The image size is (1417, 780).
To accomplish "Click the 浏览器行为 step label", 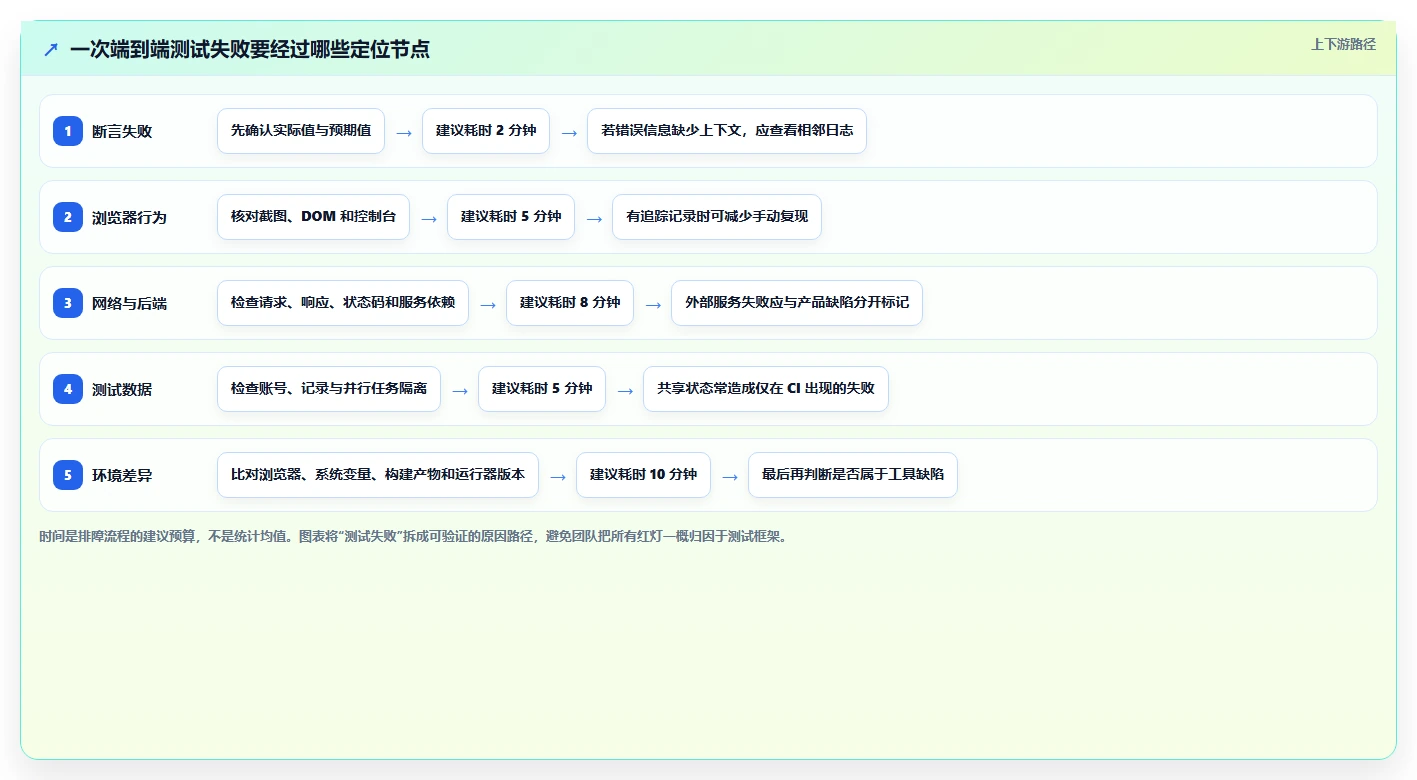I will click(129, 217).
